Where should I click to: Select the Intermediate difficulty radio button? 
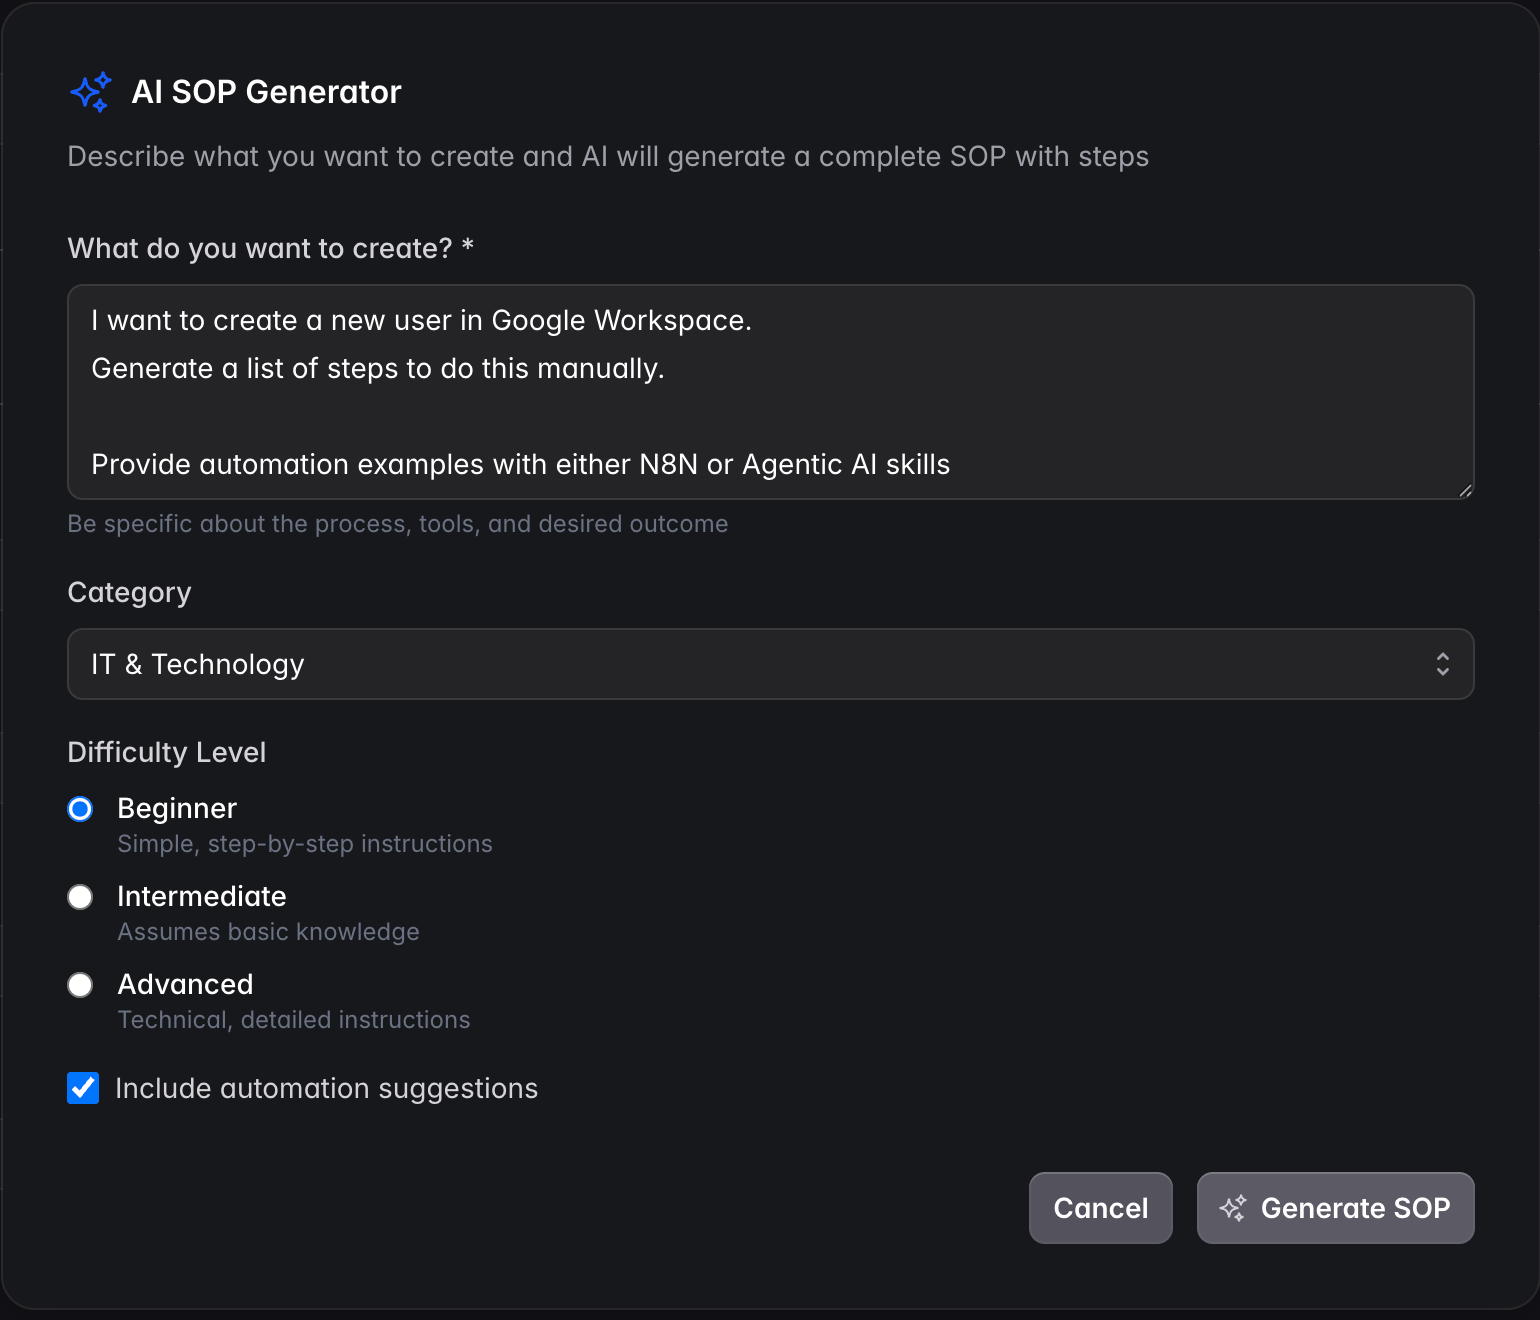(80, 897)
